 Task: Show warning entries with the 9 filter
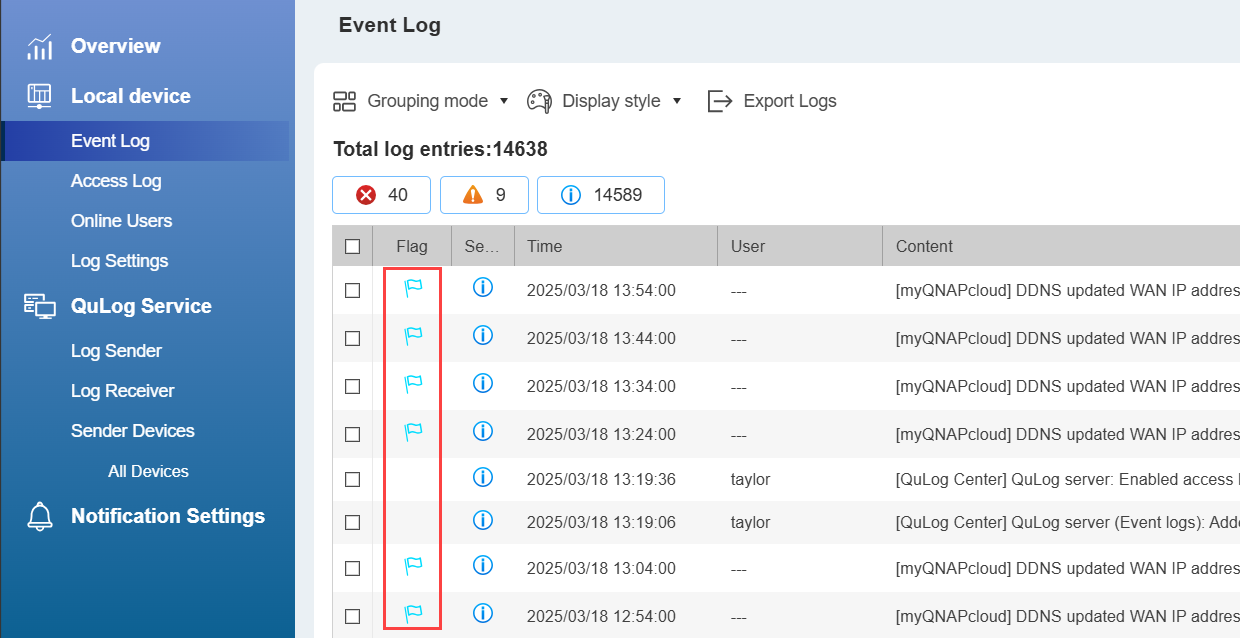(485, 195)
